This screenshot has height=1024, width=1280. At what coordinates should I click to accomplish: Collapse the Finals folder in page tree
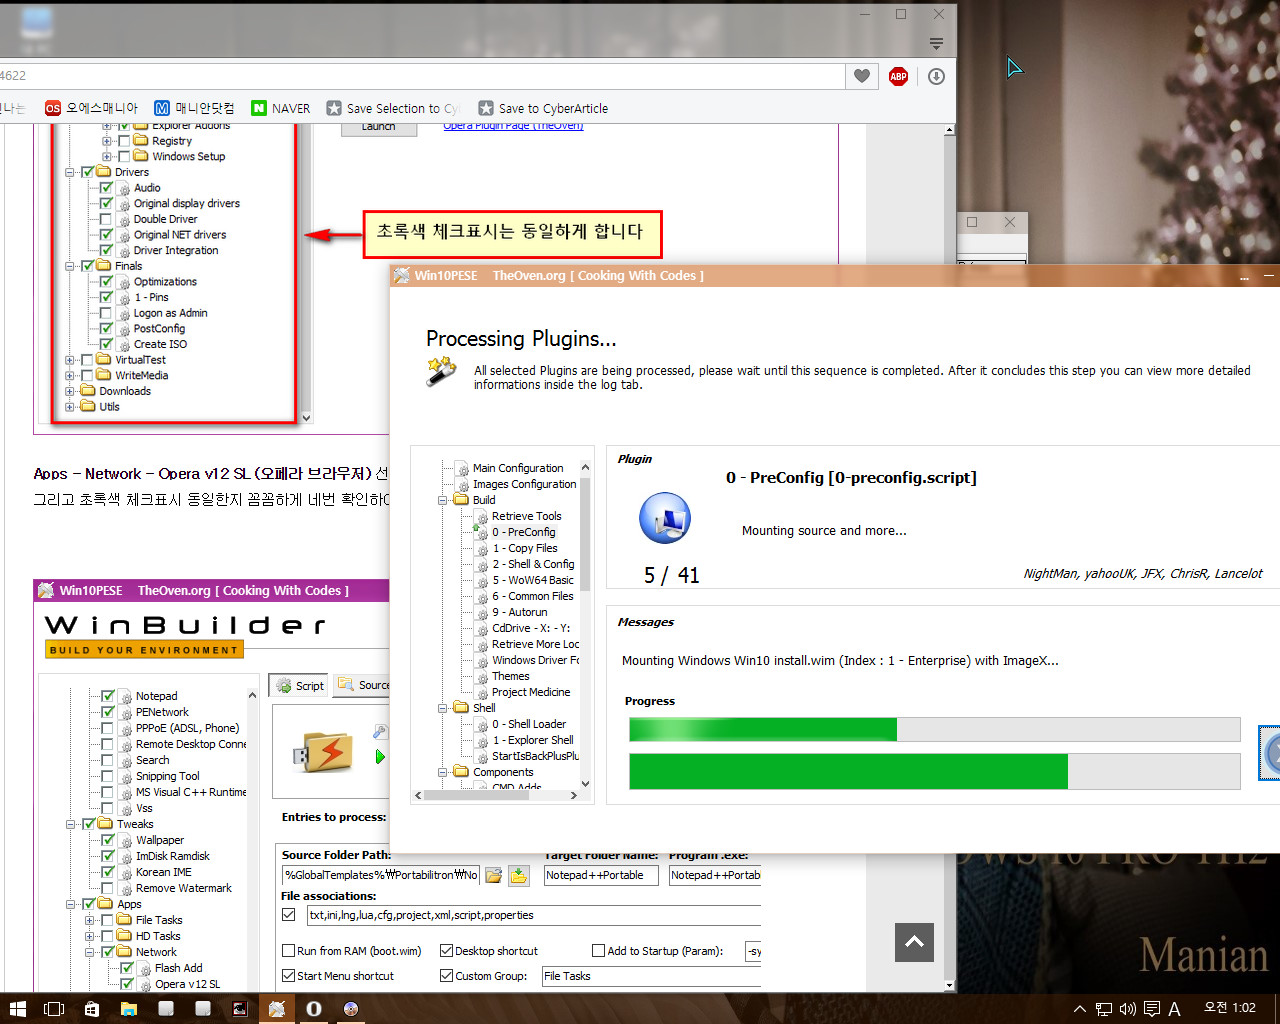[70, 266]
